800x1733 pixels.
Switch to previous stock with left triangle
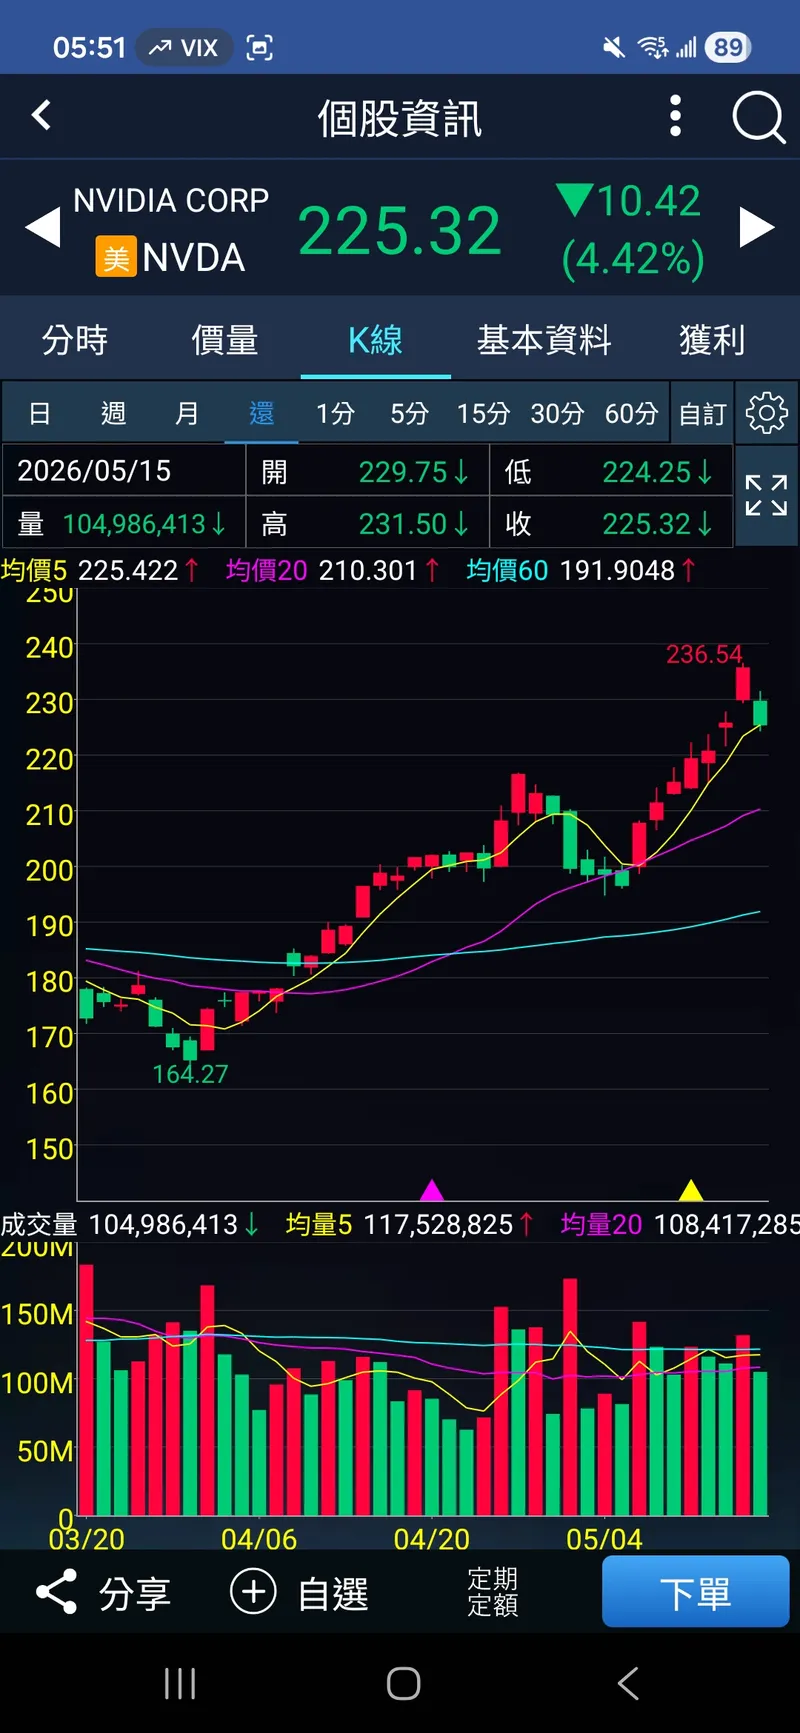point(42,228)
